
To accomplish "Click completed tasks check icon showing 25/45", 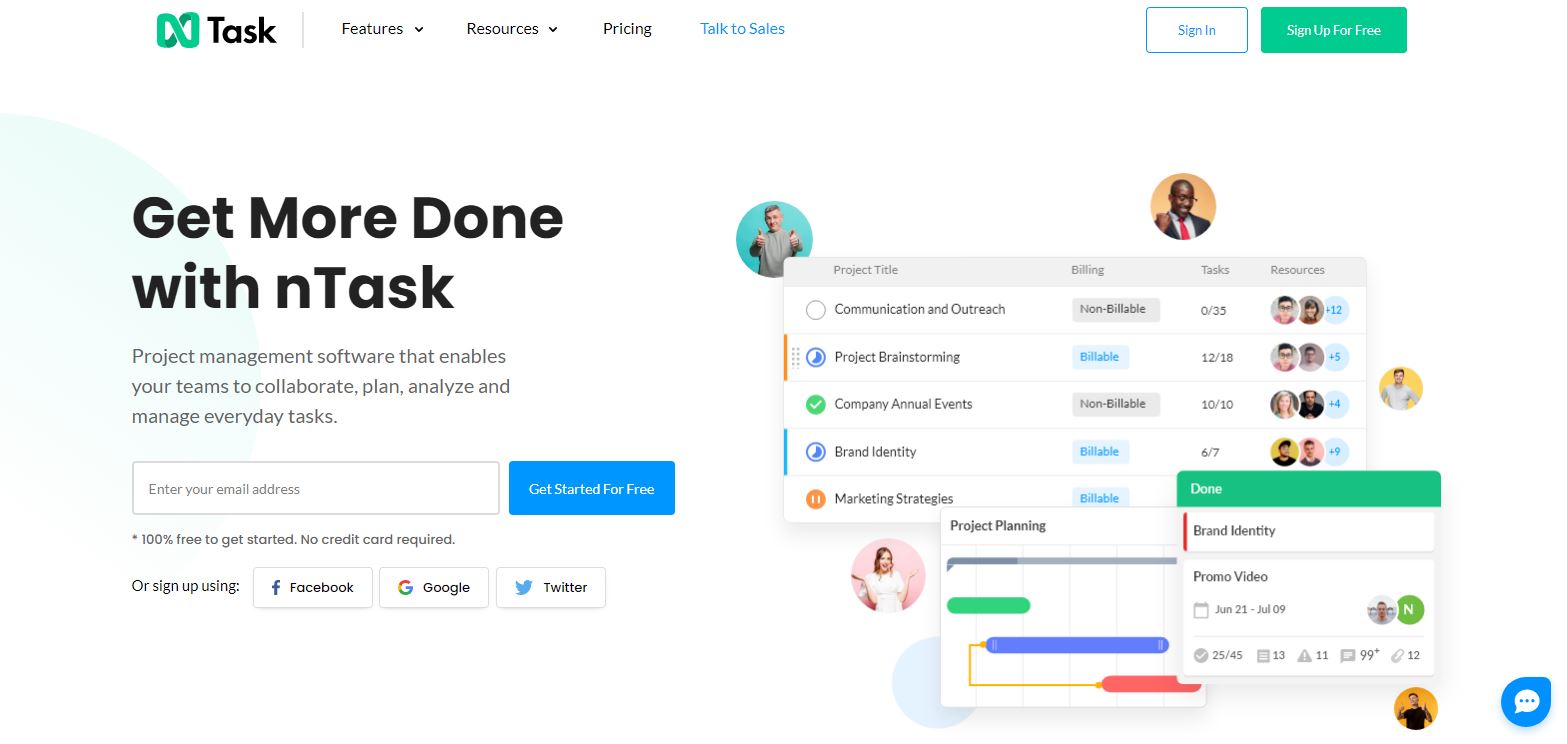I will coord(1201,656).
